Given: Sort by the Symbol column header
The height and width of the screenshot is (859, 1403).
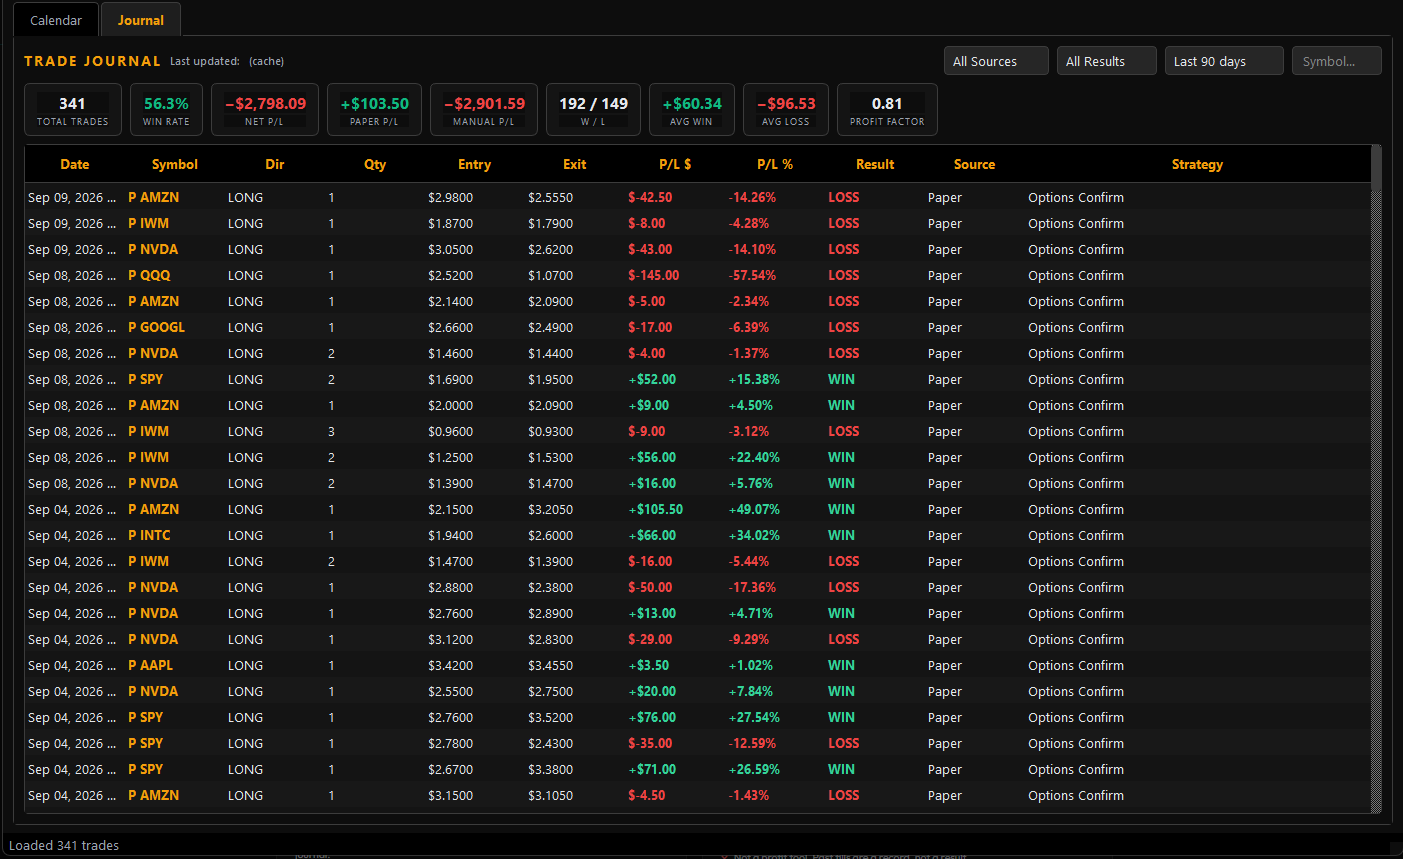Looking at the screenshot, I should pyautogui.click(x=175, y=164).
